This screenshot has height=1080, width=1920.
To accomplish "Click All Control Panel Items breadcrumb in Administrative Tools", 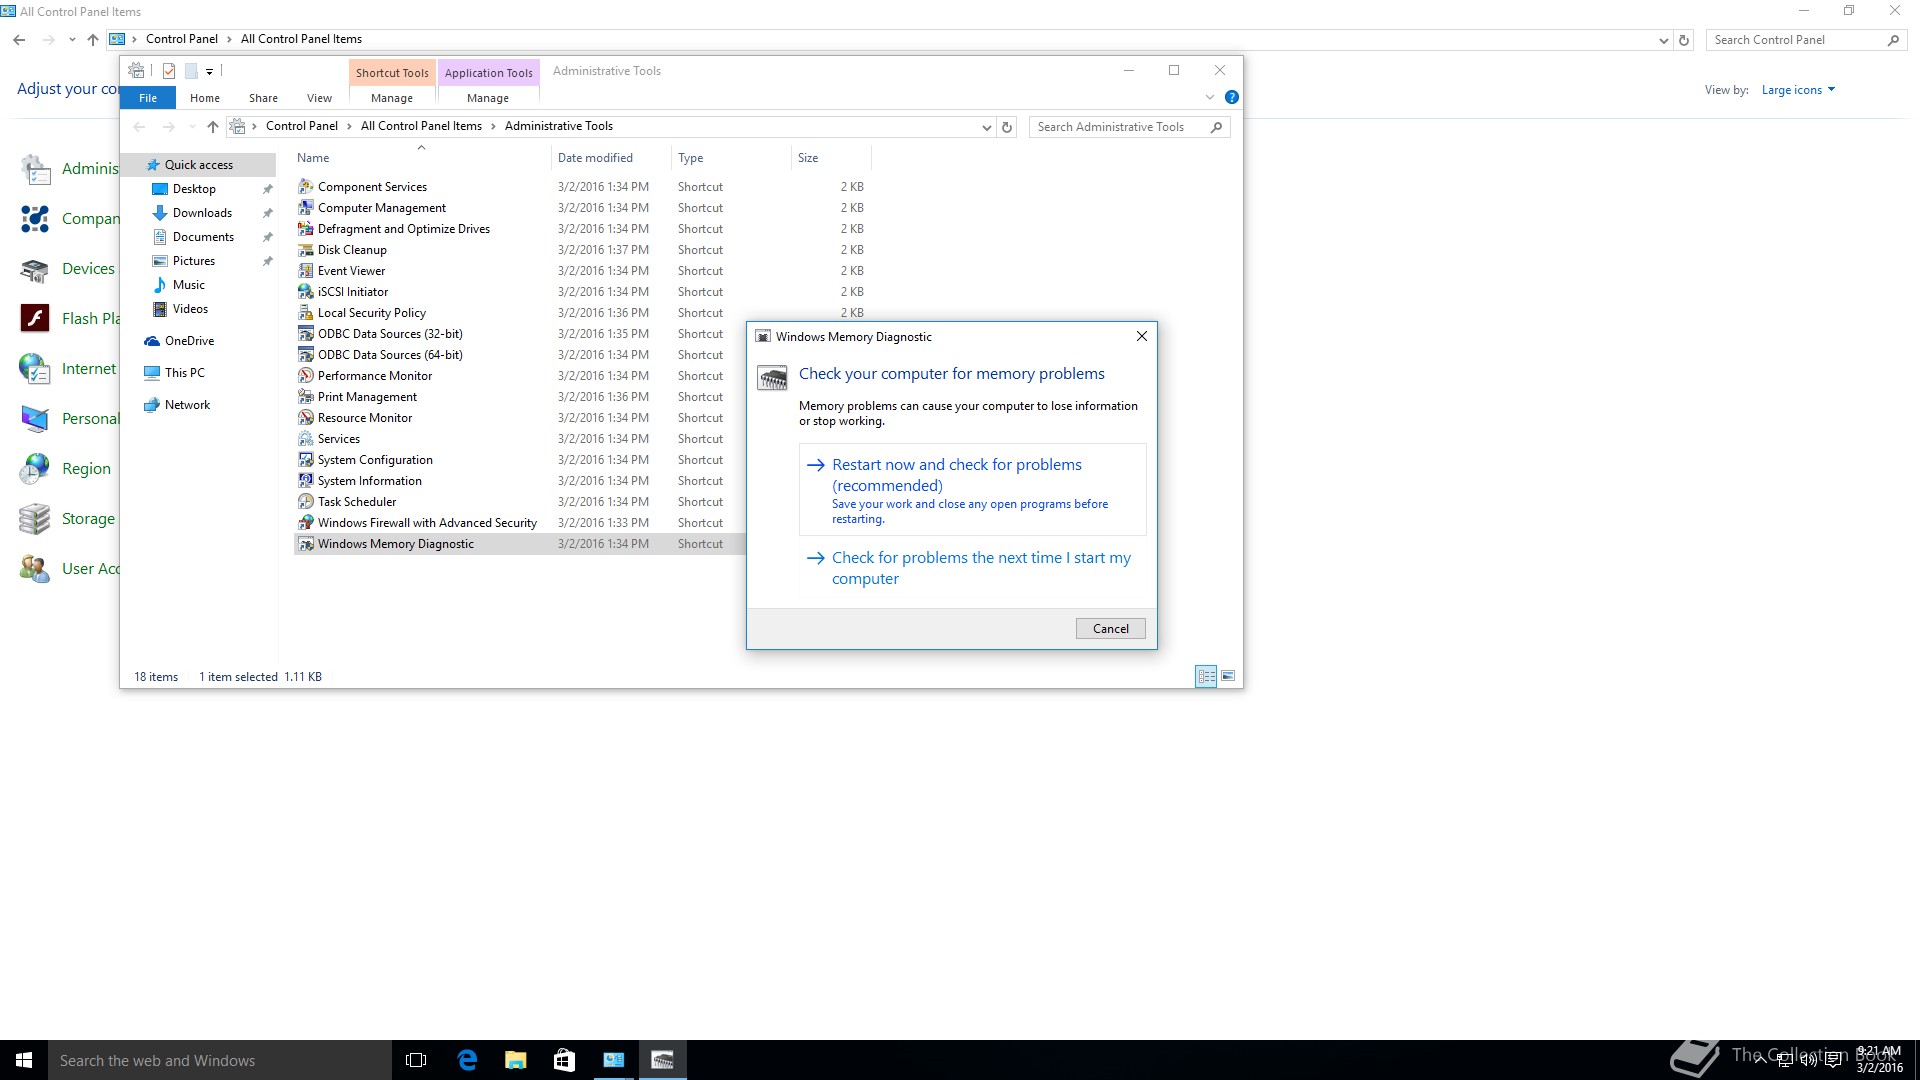I will [421, 126].
